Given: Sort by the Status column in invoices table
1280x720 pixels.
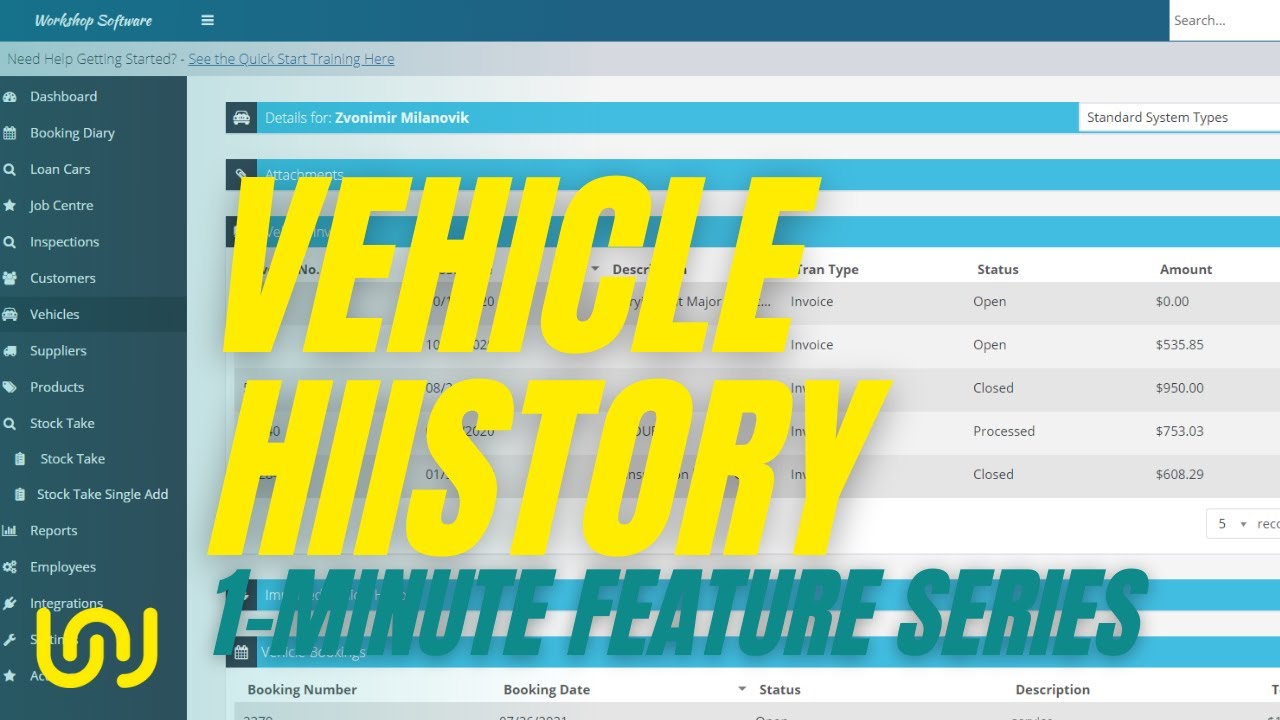Looking at the screenshot, I should point(997,270).
